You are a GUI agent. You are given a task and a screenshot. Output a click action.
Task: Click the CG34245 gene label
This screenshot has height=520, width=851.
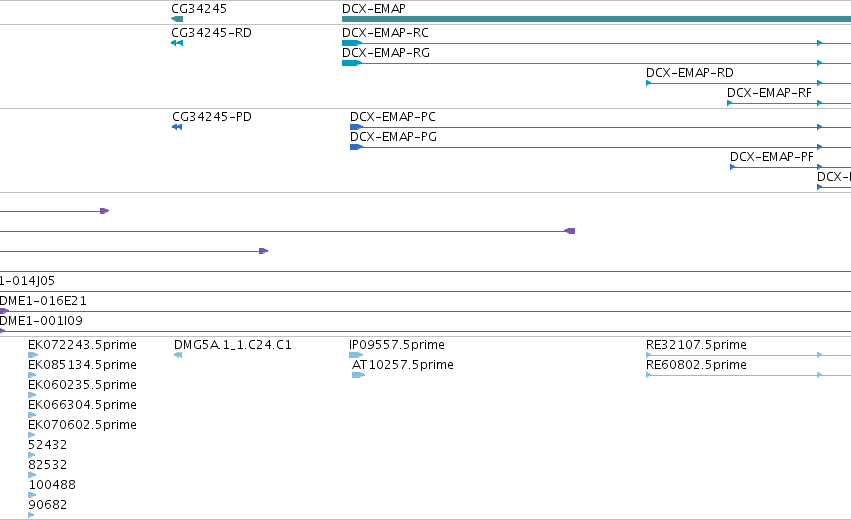[199, 9]
